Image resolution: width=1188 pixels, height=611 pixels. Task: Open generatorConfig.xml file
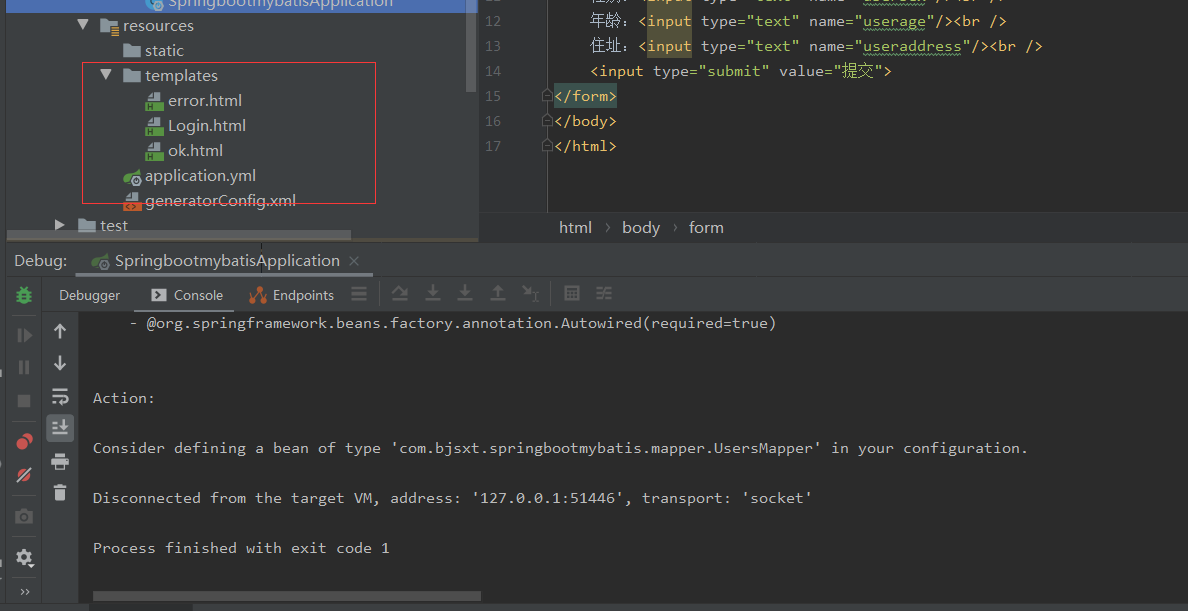[209, 201]
